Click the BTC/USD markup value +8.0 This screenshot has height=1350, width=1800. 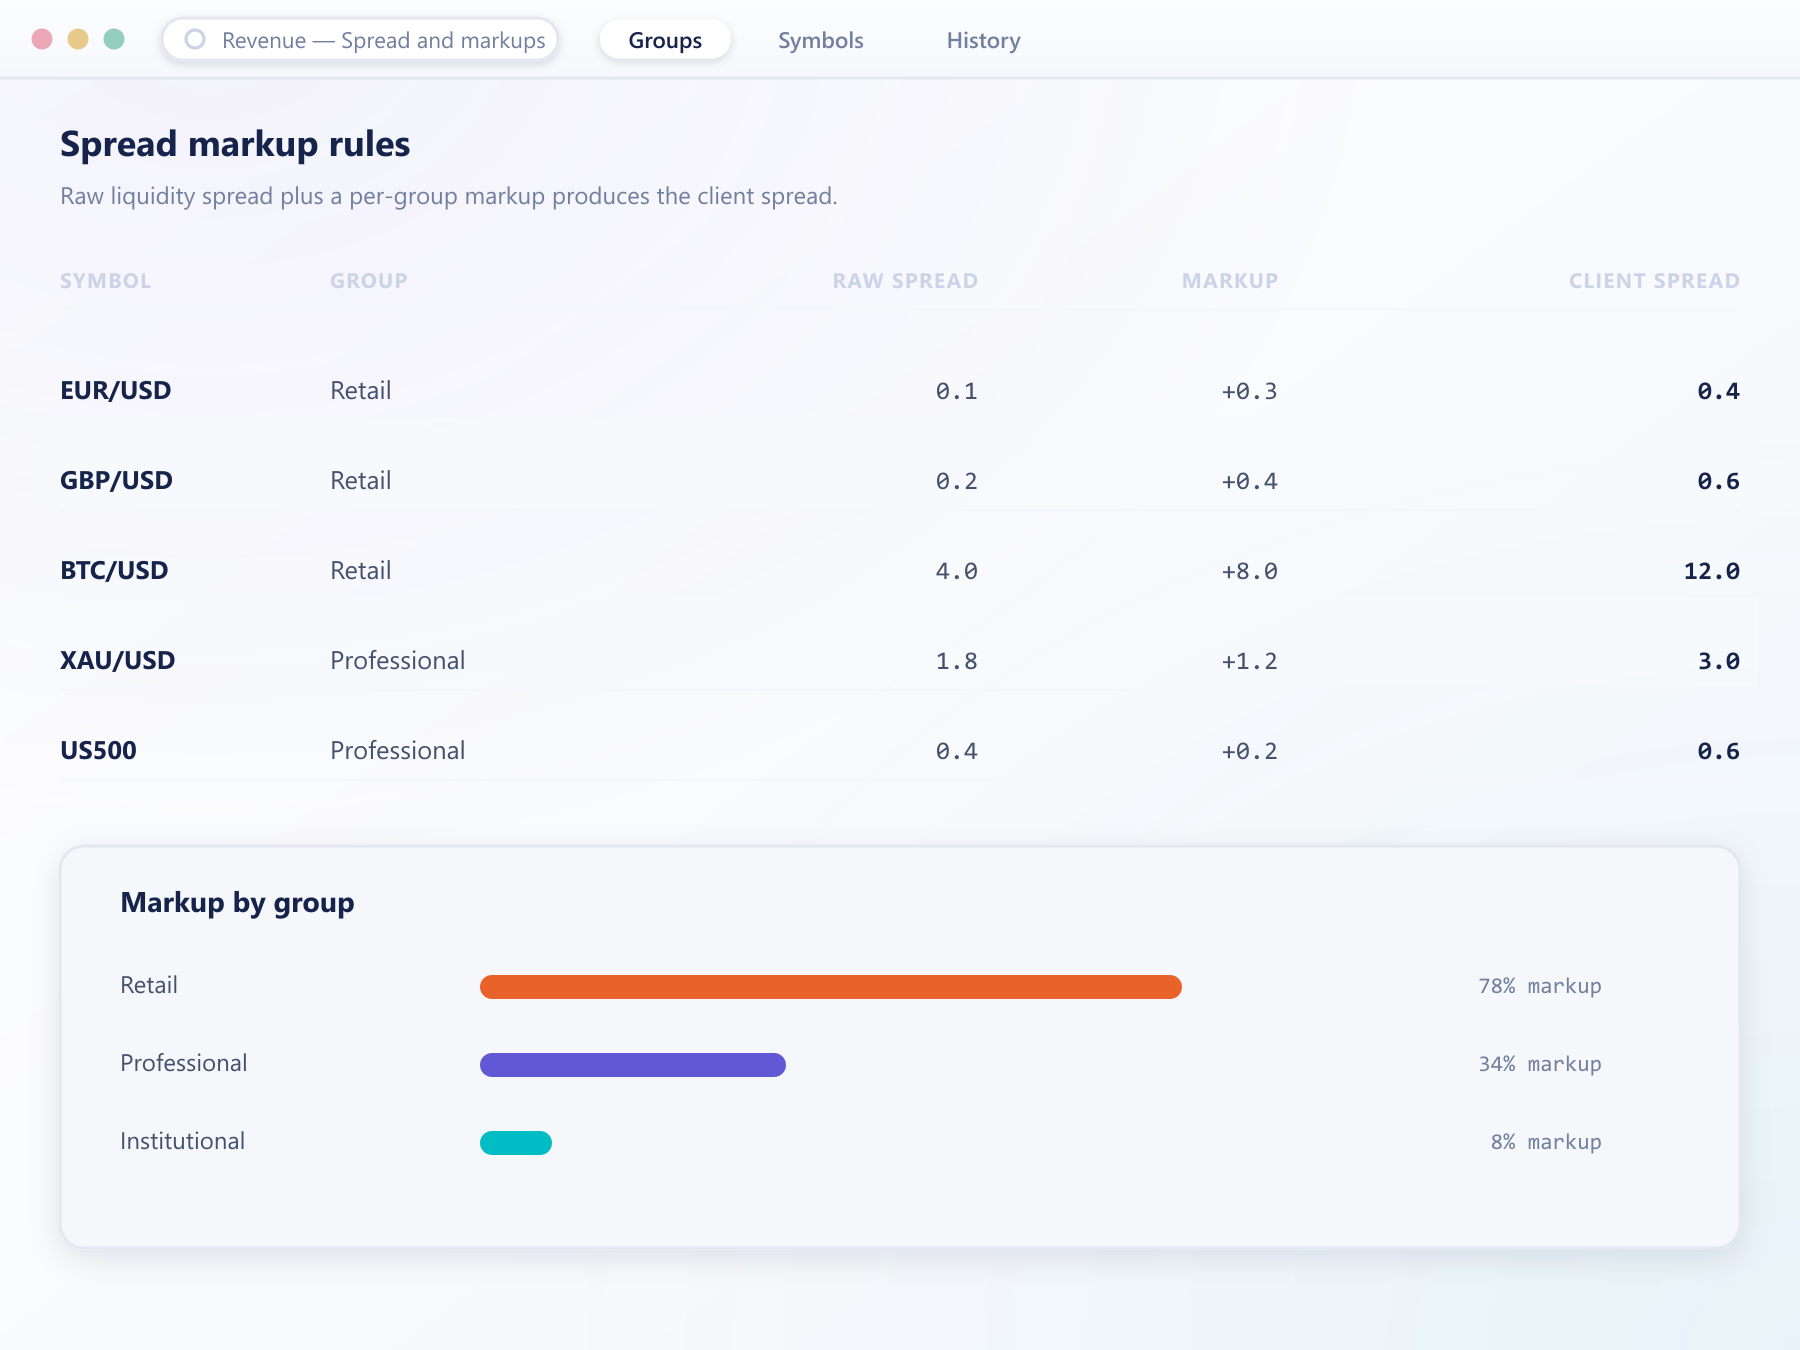click(1249, 571)
